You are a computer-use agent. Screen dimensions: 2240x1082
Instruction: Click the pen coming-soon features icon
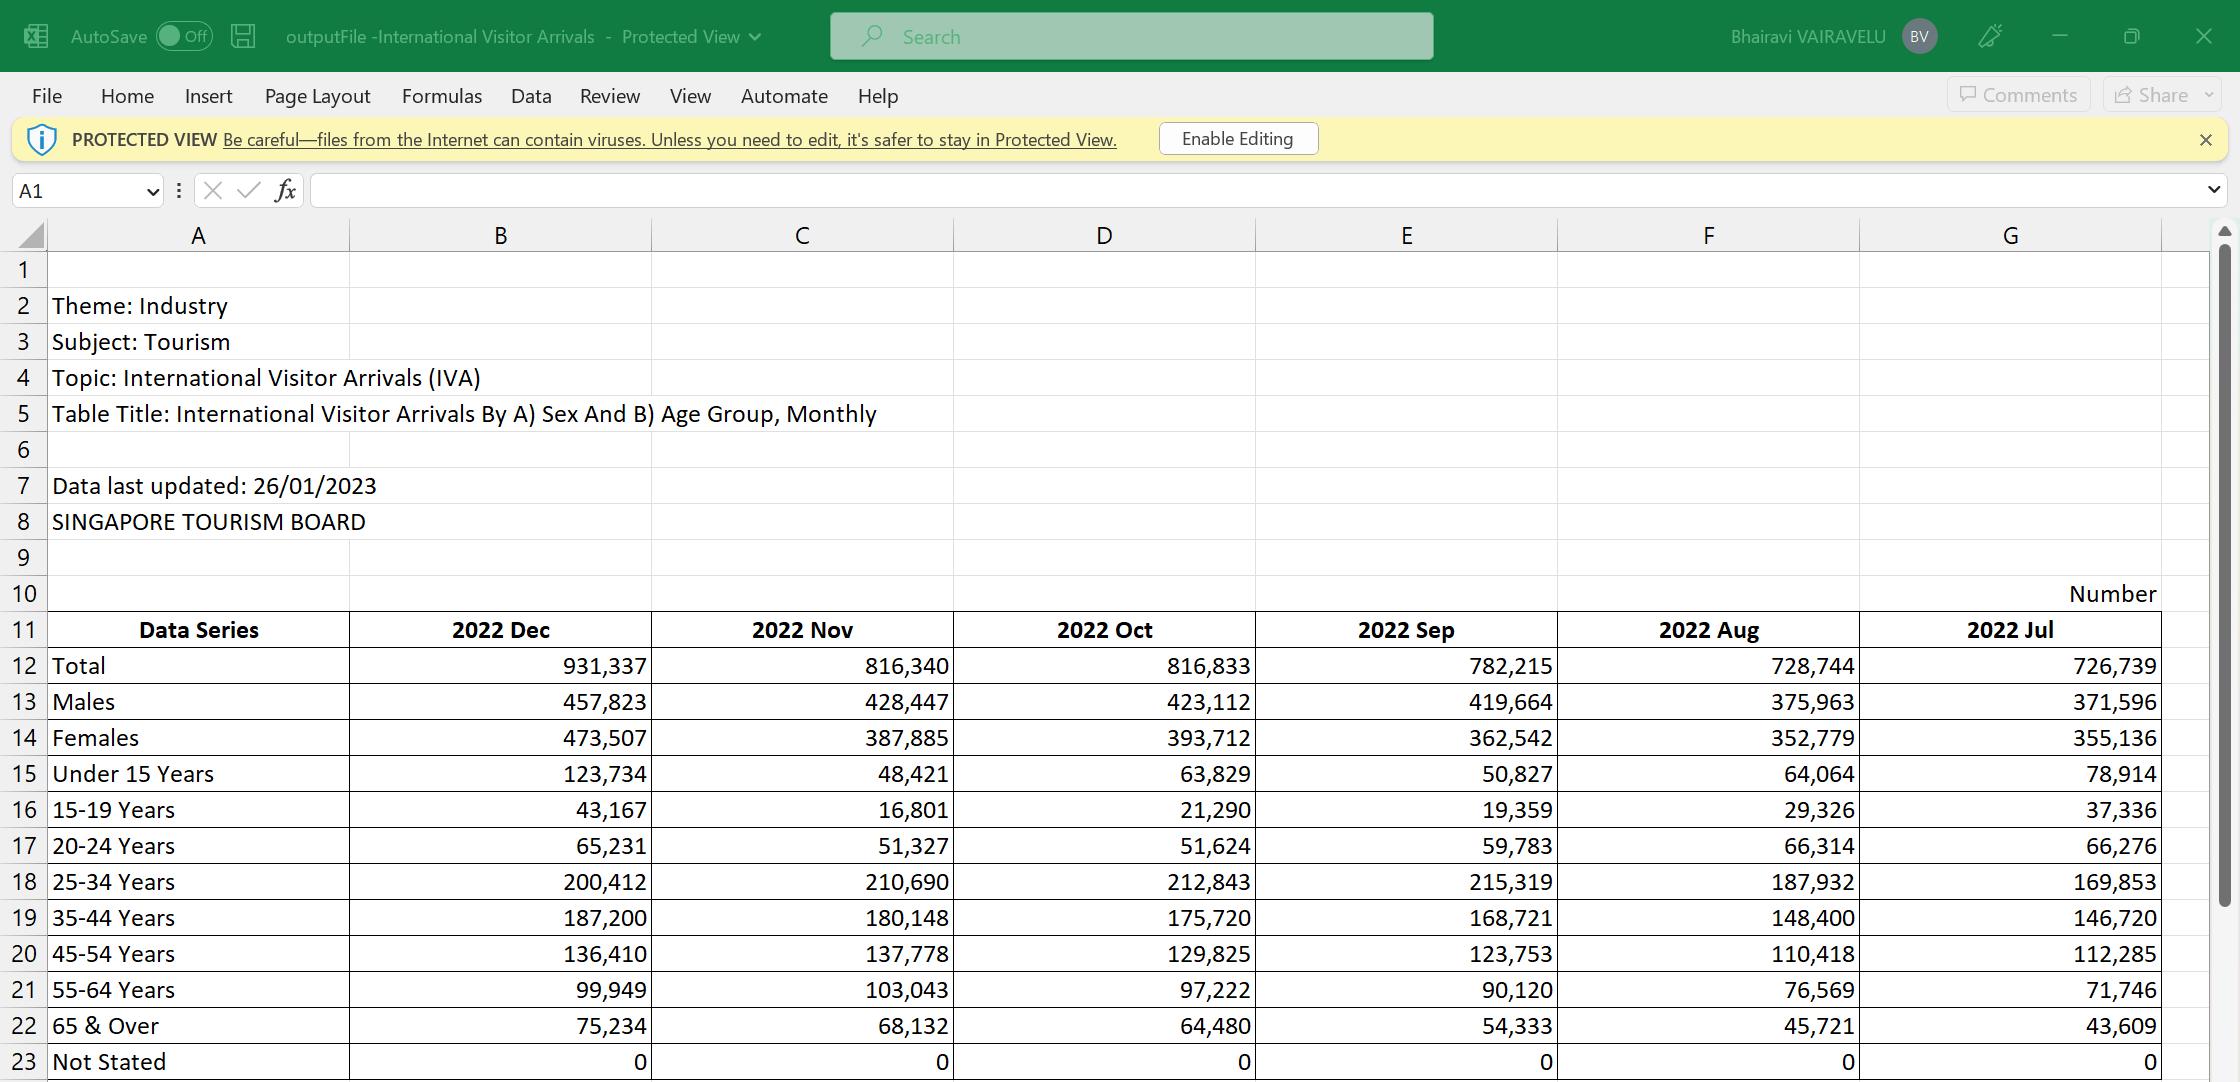point(1990,37)
